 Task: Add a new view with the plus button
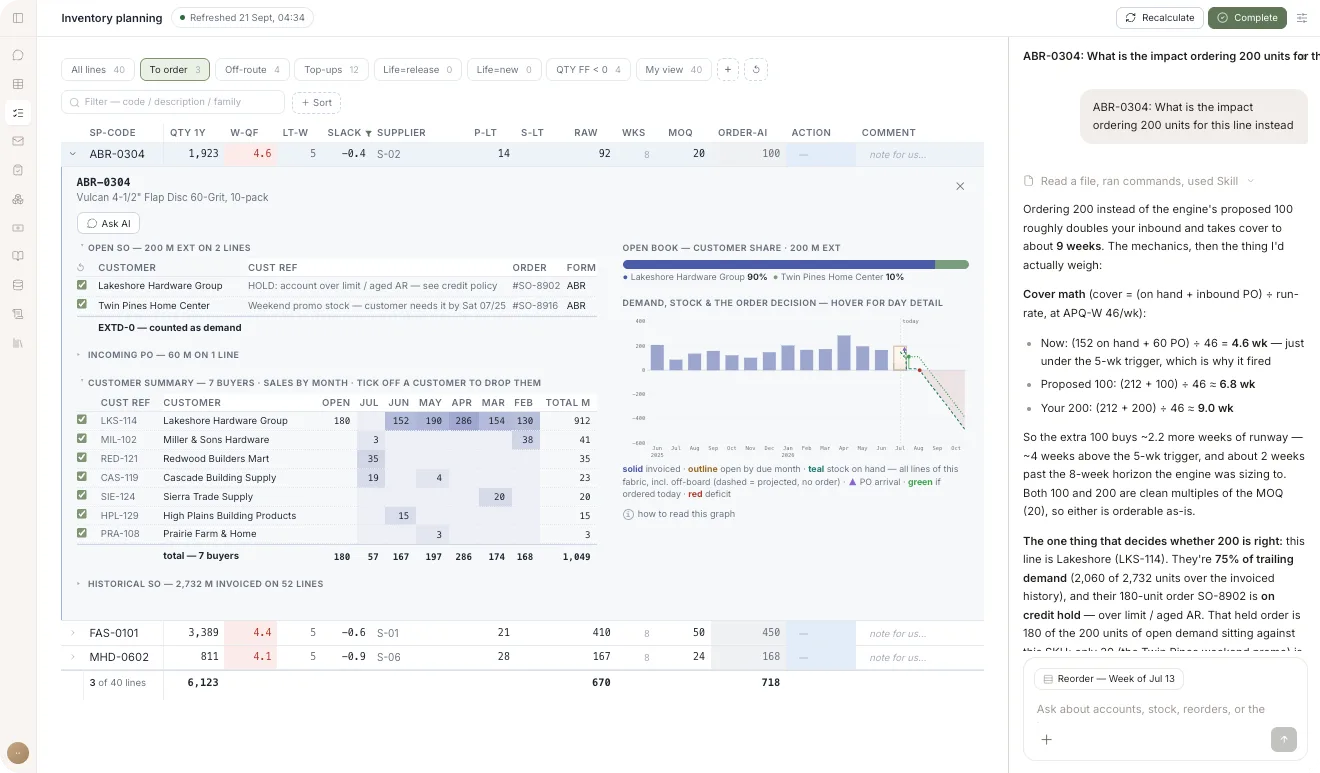tap(728, 70)
